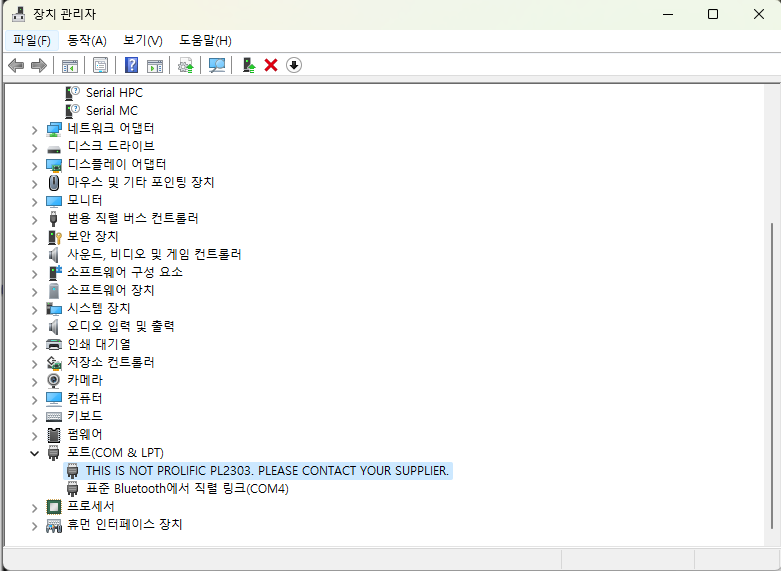Expand the 디스크 드라이브 category
Viewport: 781px width, 571px height.
pos(34,148)
